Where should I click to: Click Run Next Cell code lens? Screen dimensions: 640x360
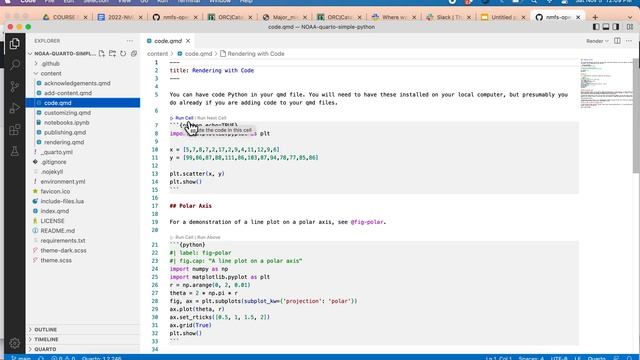point(211,118)
